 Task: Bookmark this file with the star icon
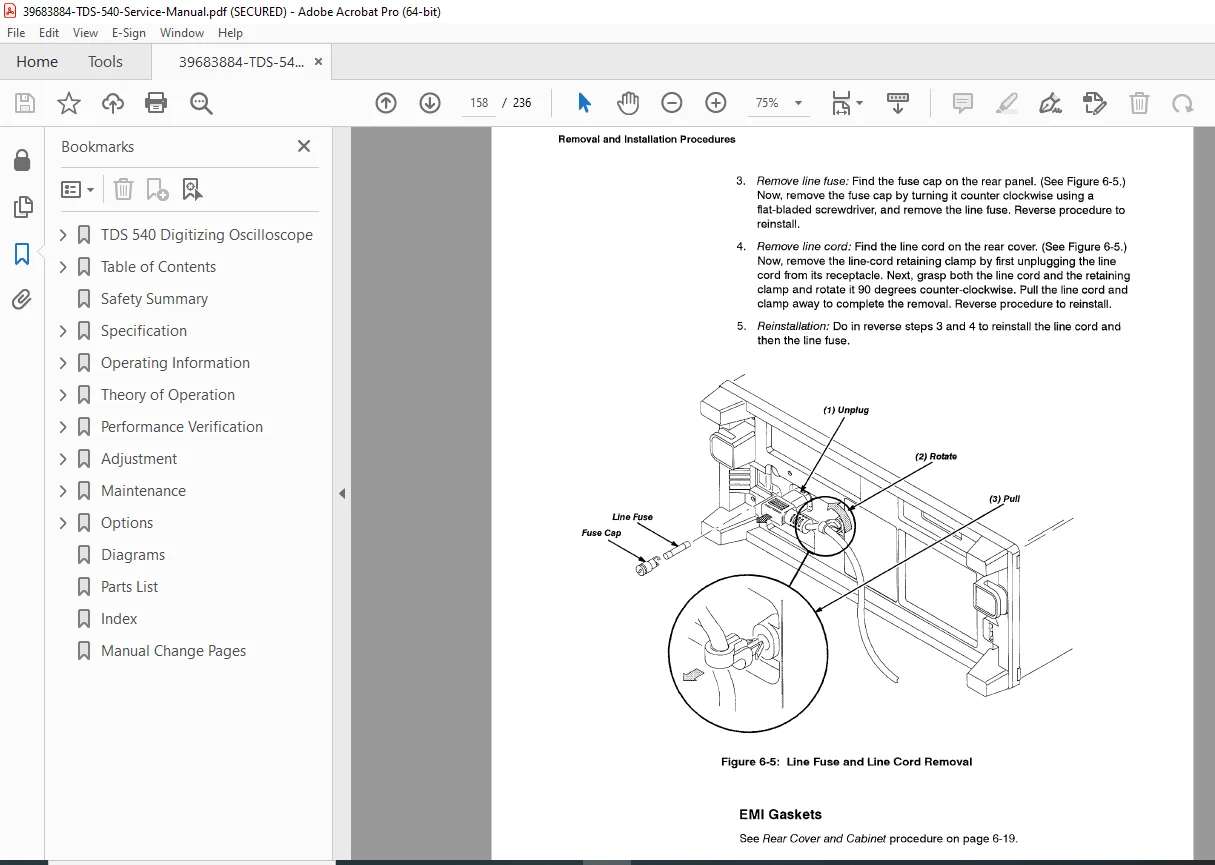(x=69, y=103)
